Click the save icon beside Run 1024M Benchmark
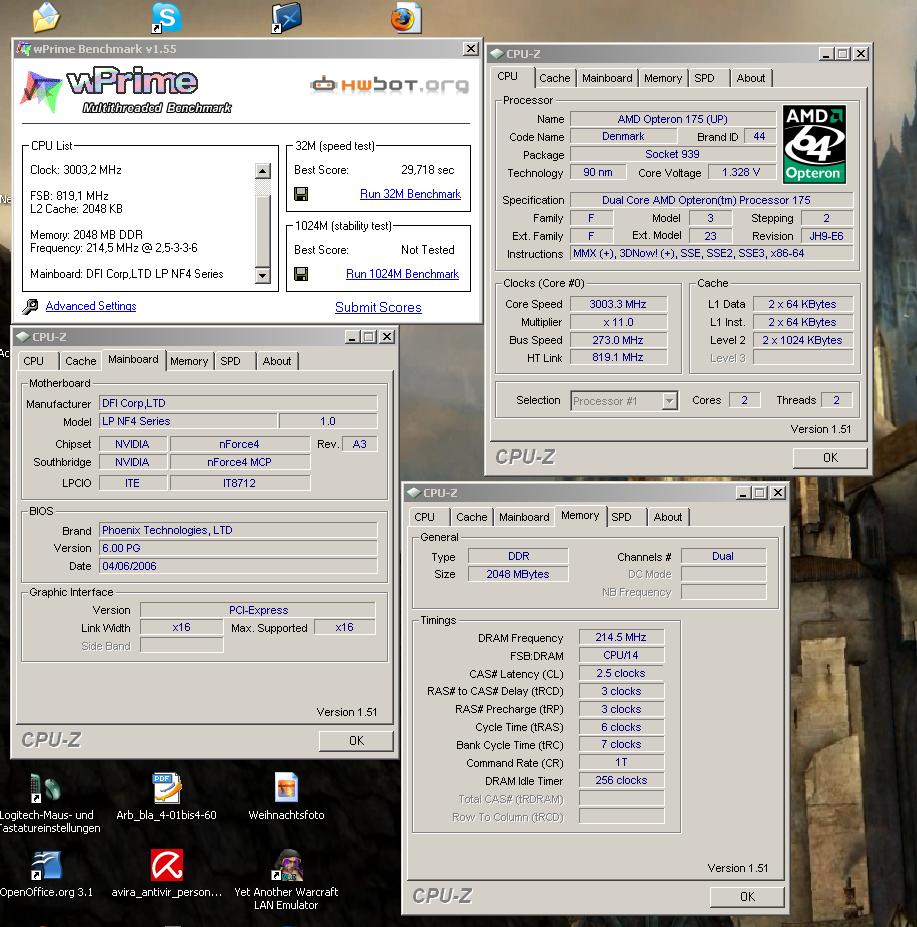This screenshot has height=927, width=917. coord(301,274)
